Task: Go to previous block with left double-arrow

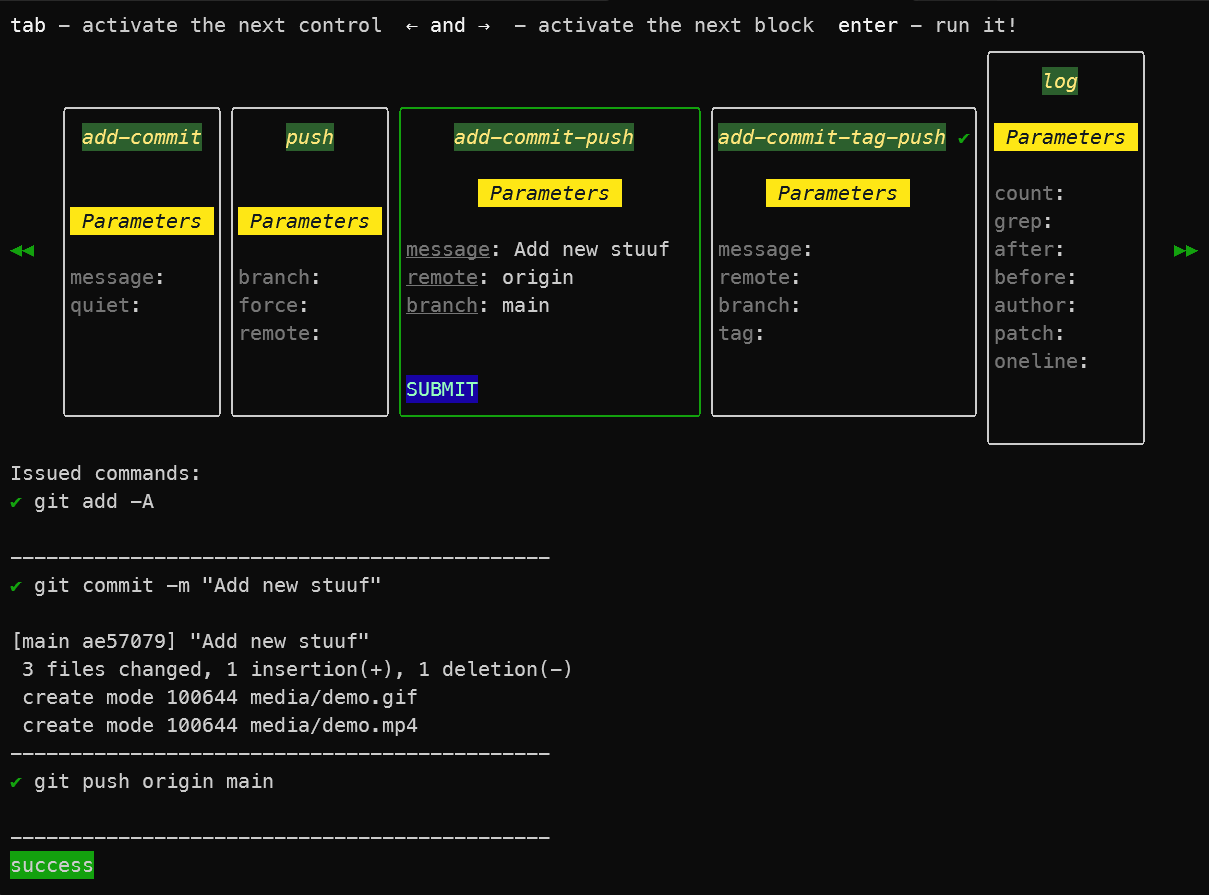Action: [22, 250]
